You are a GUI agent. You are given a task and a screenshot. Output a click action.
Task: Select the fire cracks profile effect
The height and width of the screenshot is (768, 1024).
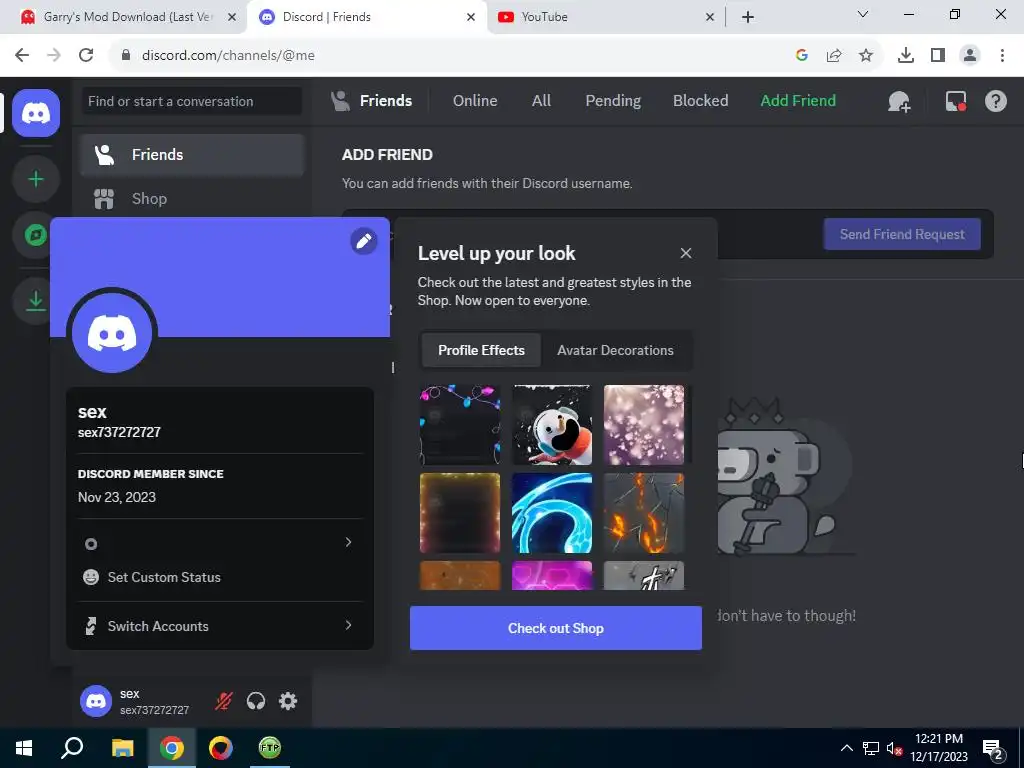point(644,513)
